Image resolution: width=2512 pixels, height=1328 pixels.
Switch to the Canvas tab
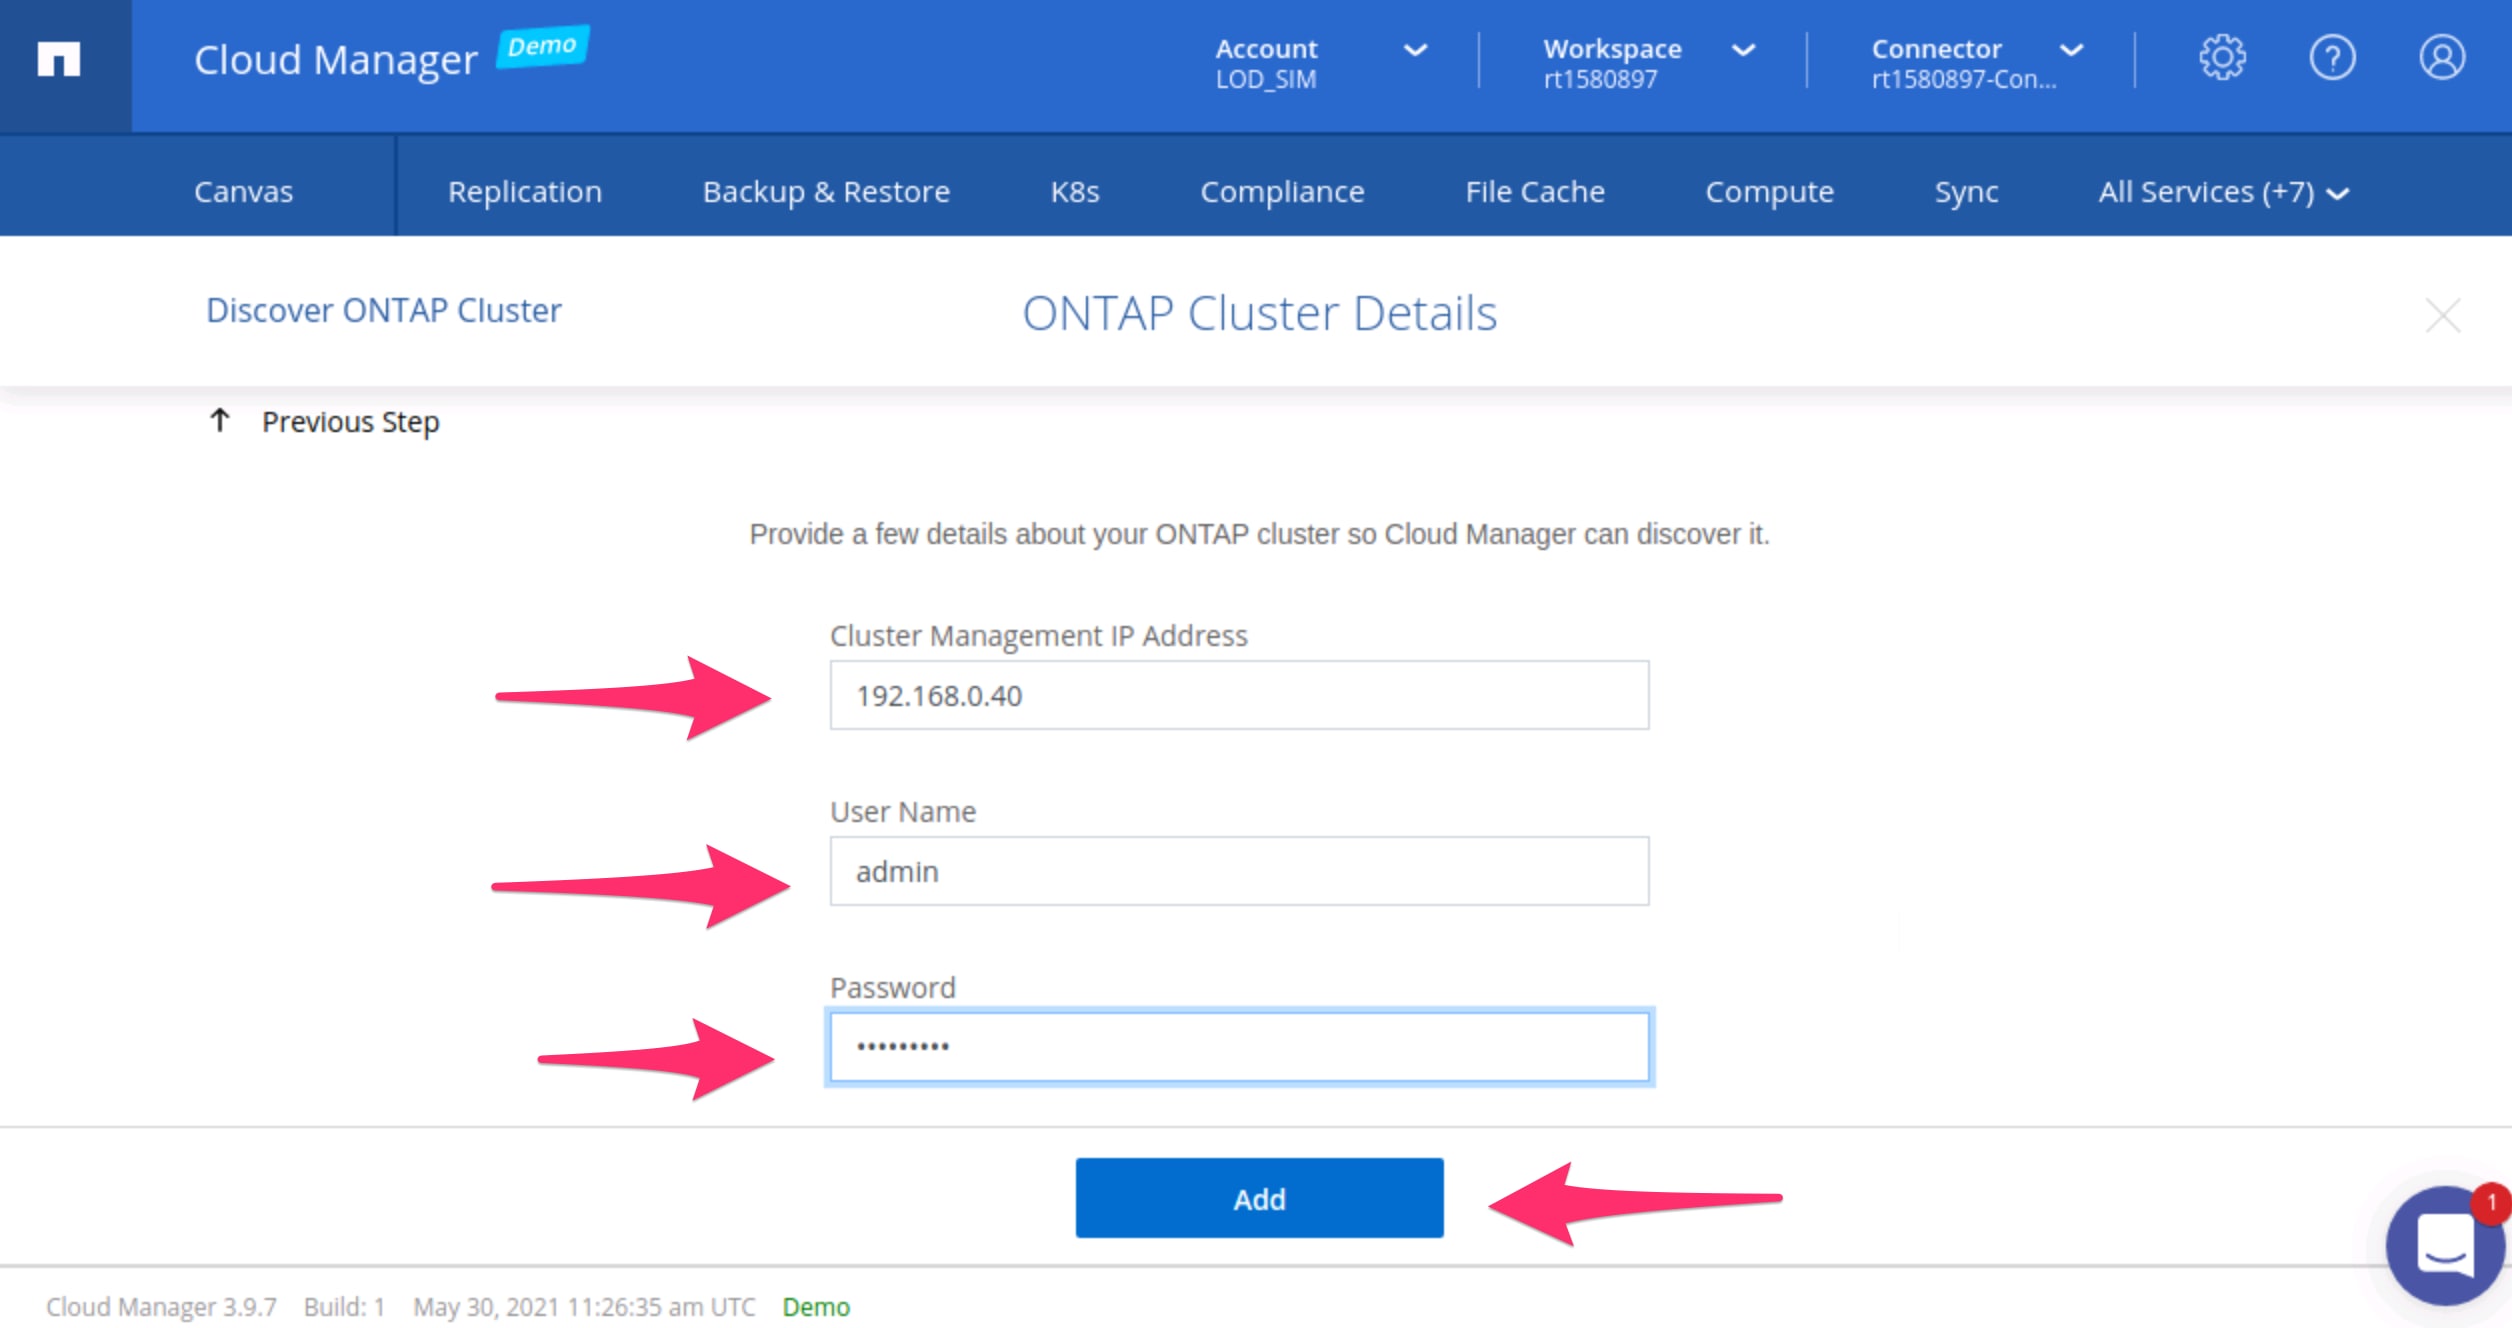point(243,192)
